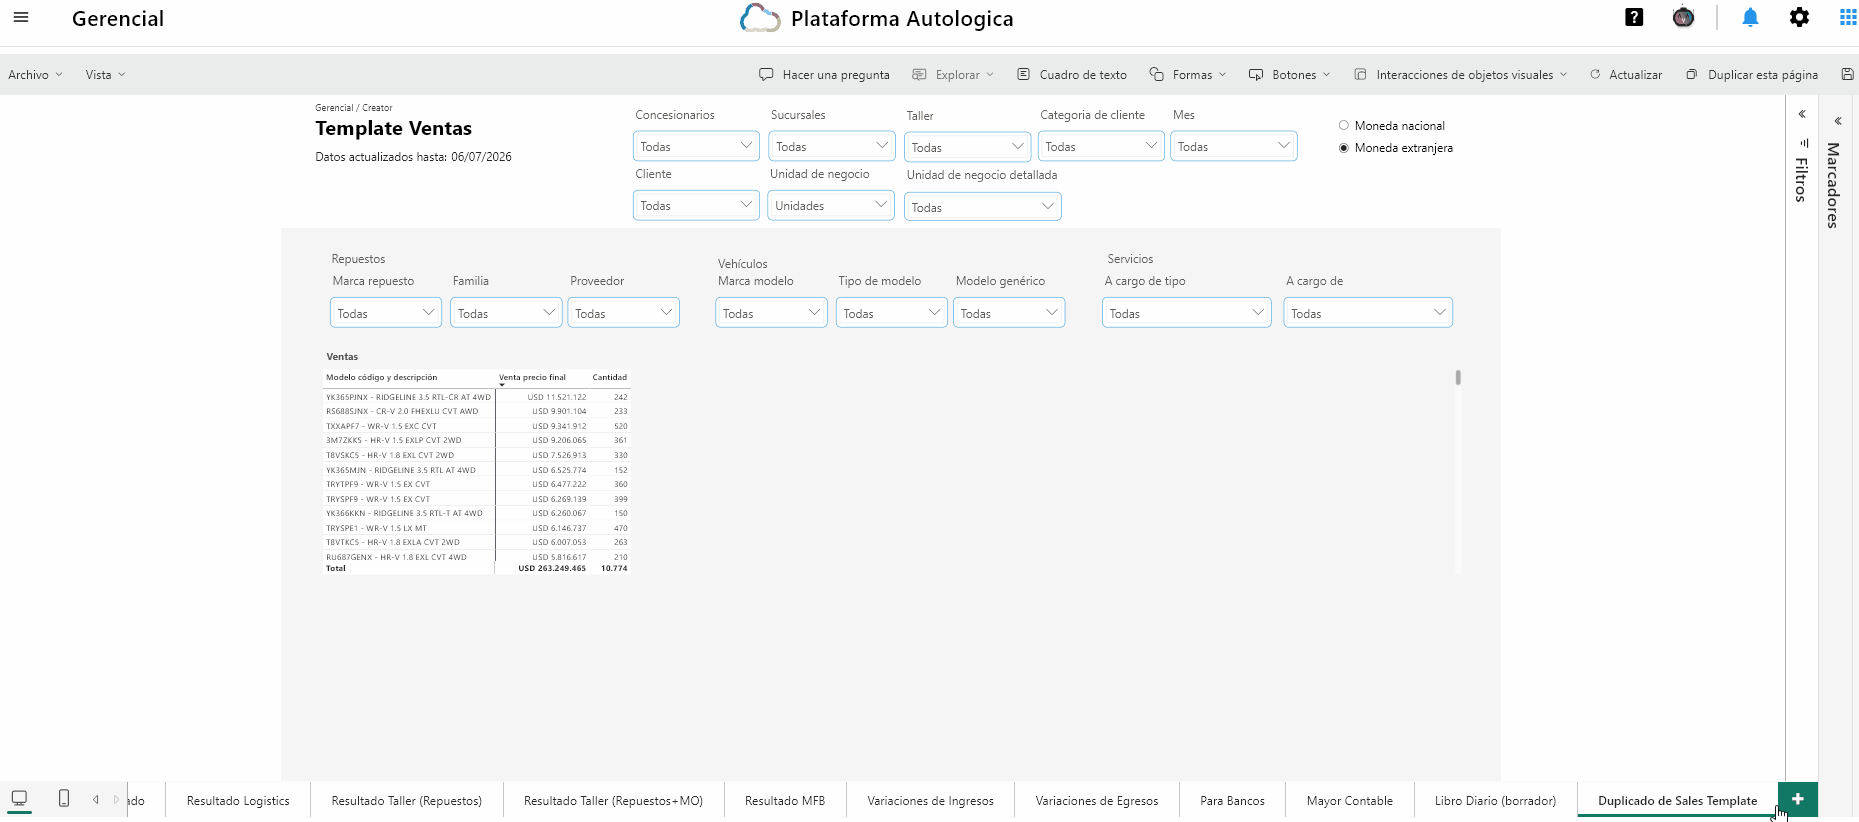The width and height of the screenshot is (1859, 822).
Task: Open the user profile avatar
Action: click(1684, 17)
